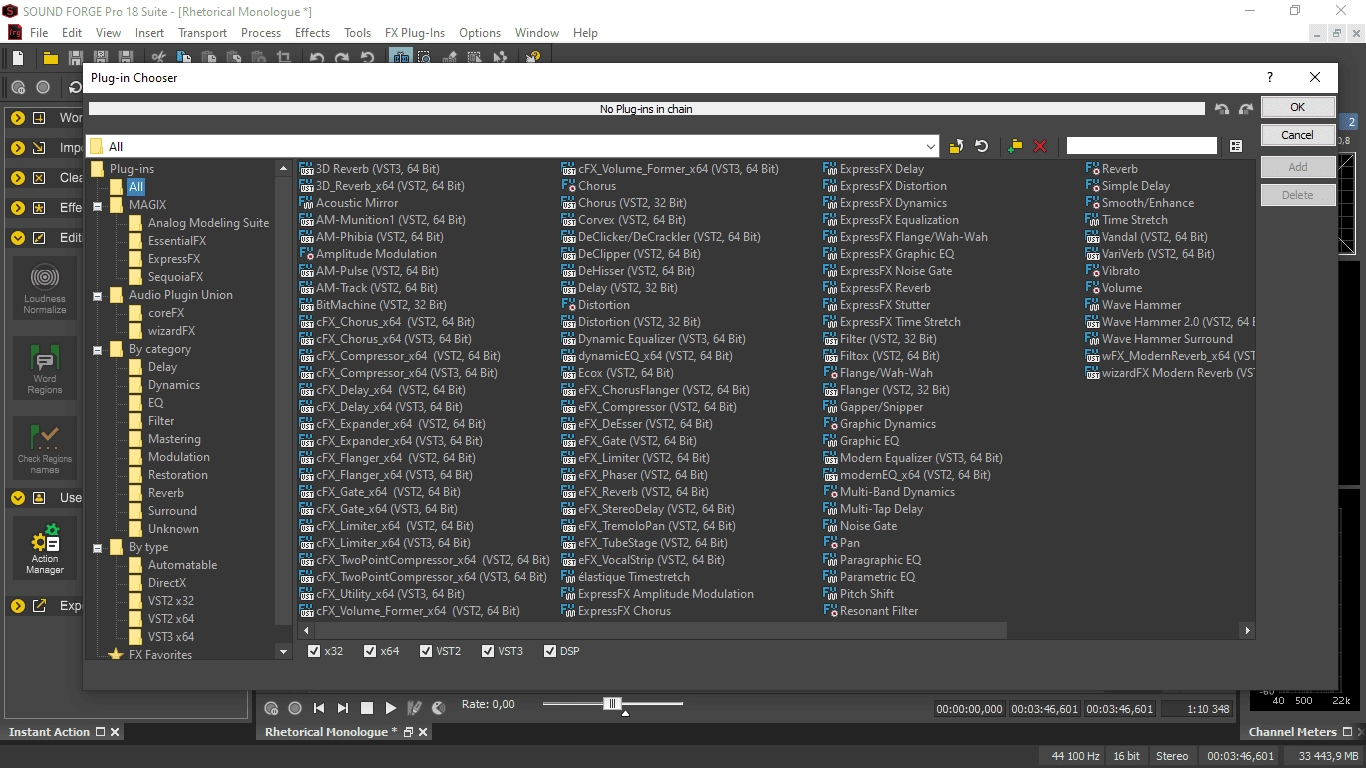
Task: Click the Check Regions names icon
Action: (45, 449)
